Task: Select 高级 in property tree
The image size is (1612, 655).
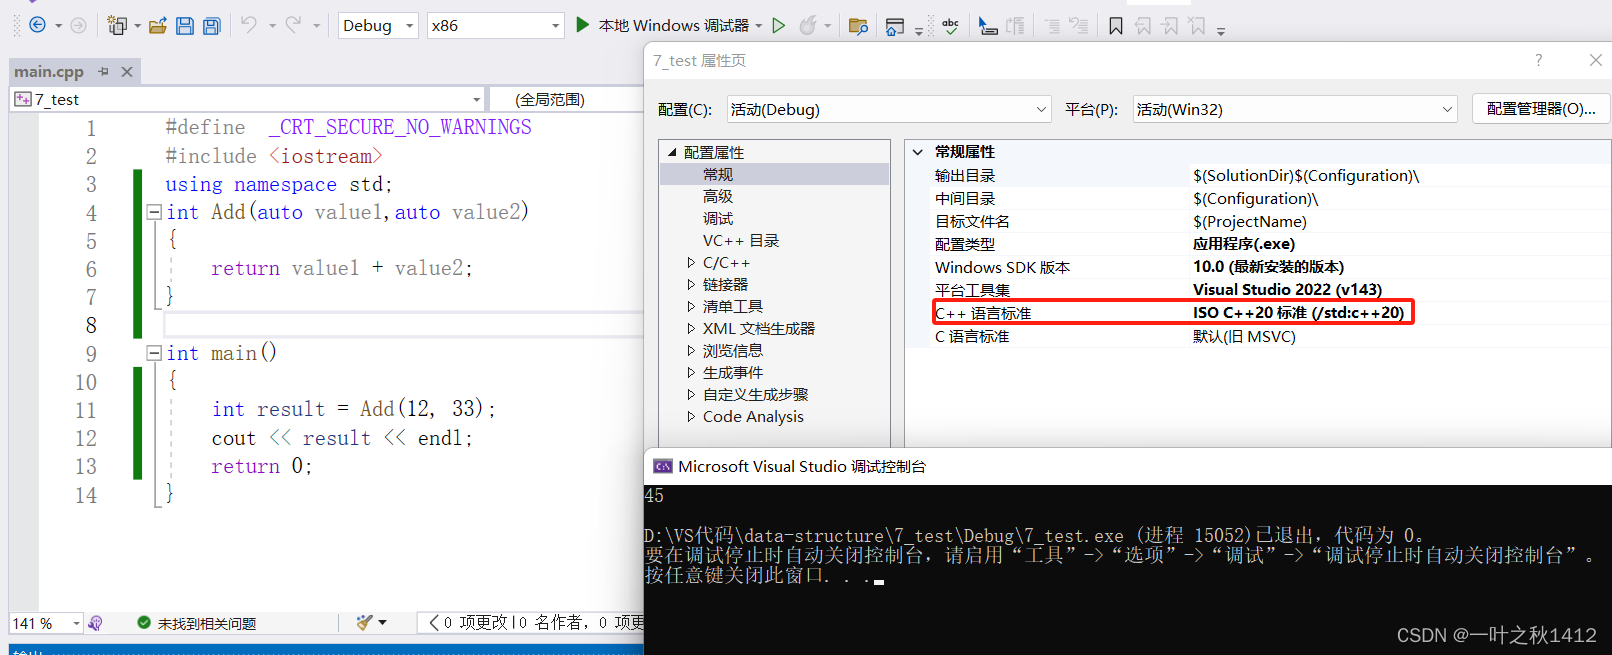Action: click(x=718, y=196)
